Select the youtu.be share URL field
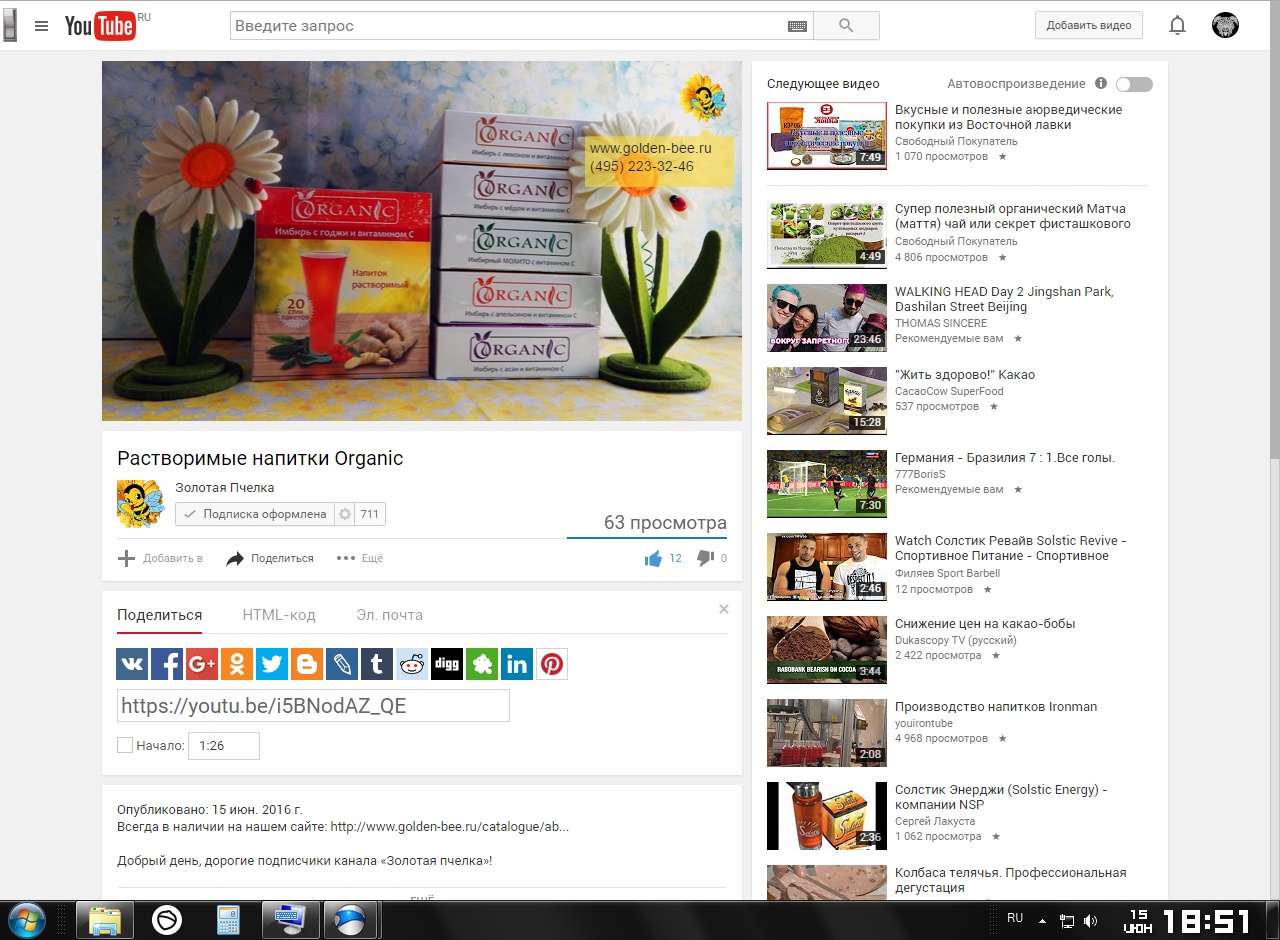The width and height of the screenshot is (1280, 940). coord(313,705)
